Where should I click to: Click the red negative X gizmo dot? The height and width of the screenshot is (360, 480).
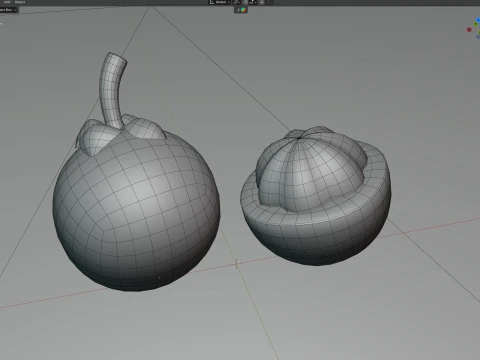[469, 30]
